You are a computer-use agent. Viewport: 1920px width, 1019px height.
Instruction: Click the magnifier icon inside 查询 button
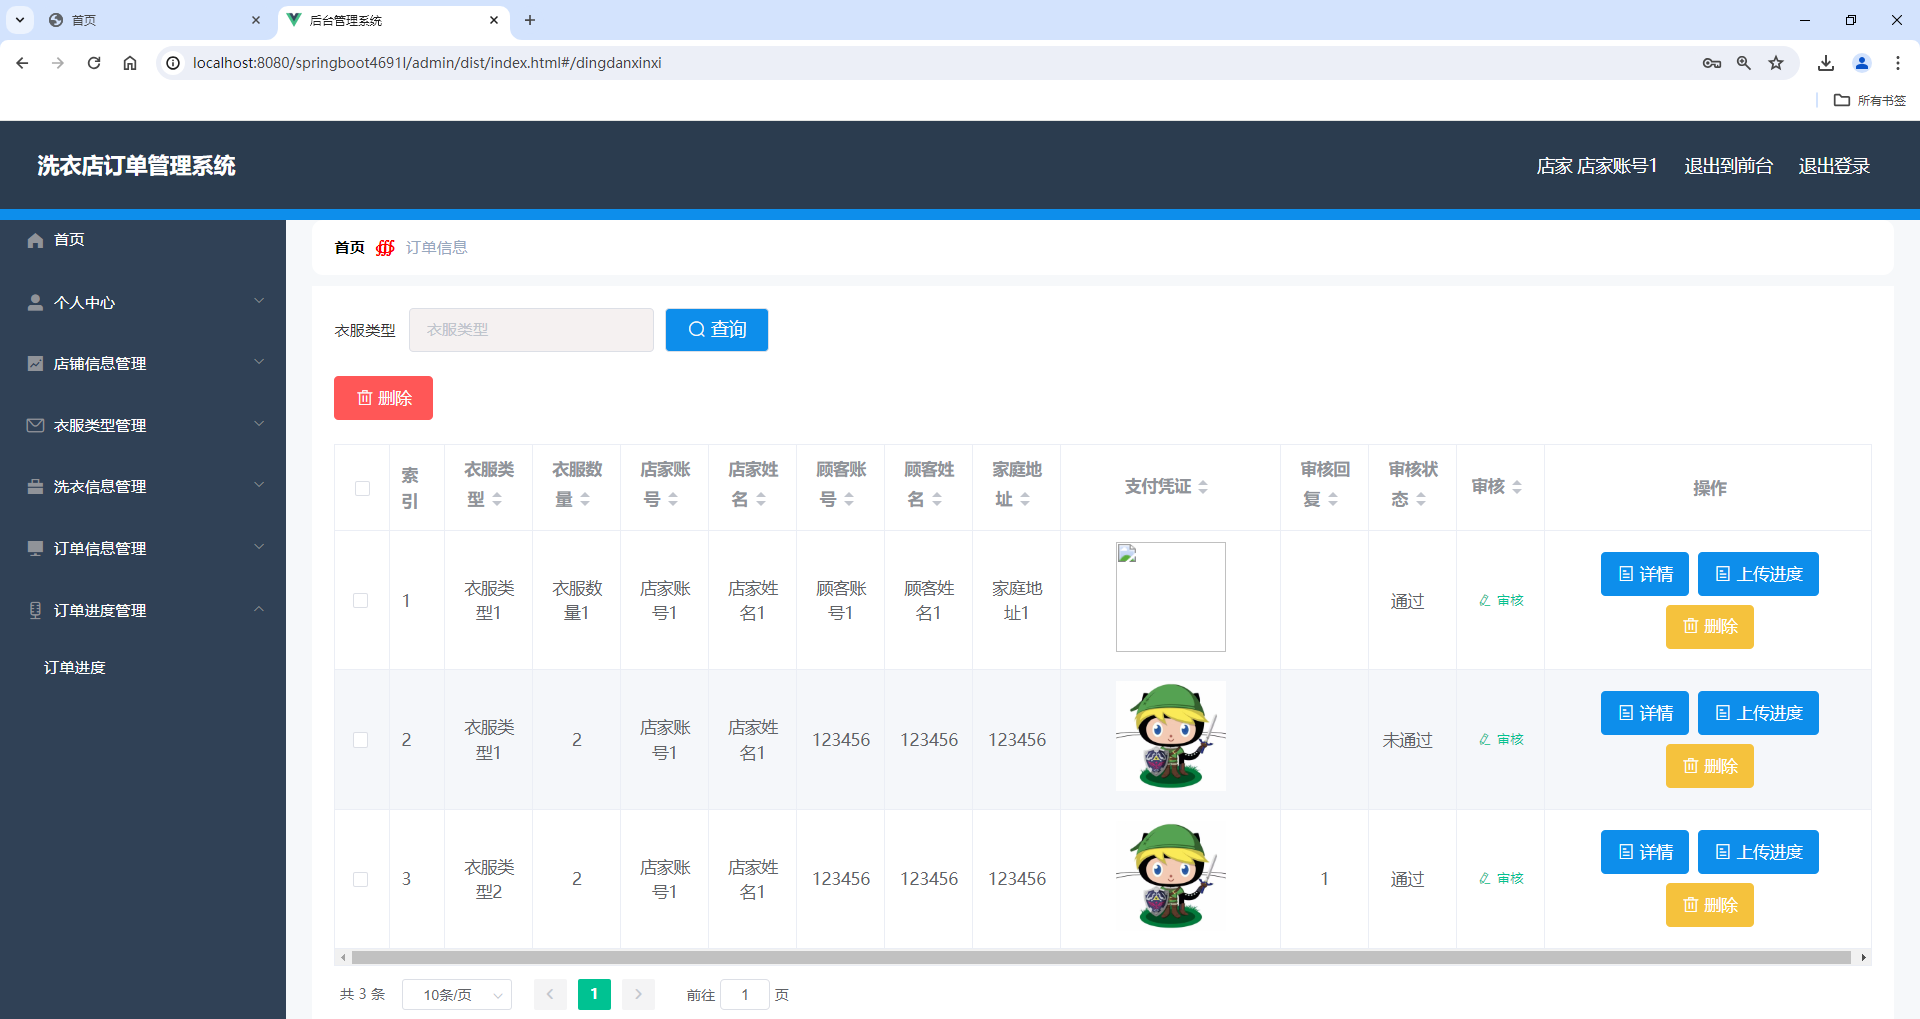(698, 329)
